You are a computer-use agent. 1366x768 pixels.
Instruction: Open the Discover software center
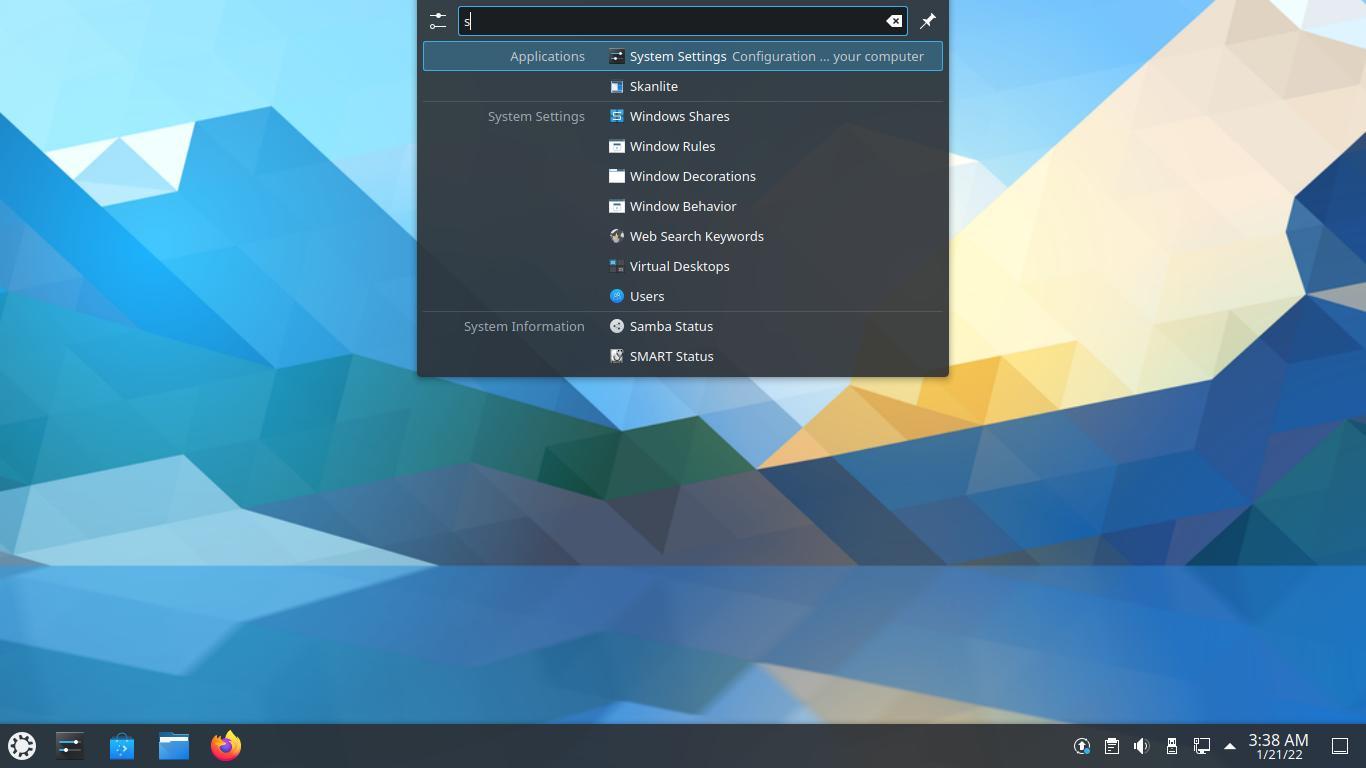(121, 745)
